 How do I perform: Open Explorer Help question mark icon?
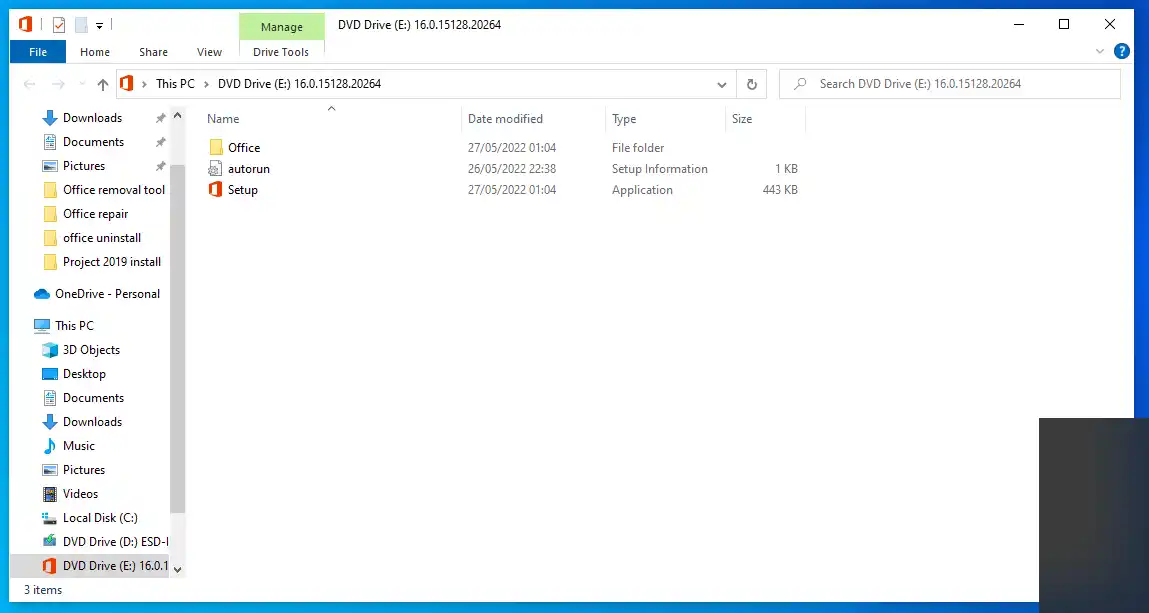pyautogui.click(x=1121, y=51)
